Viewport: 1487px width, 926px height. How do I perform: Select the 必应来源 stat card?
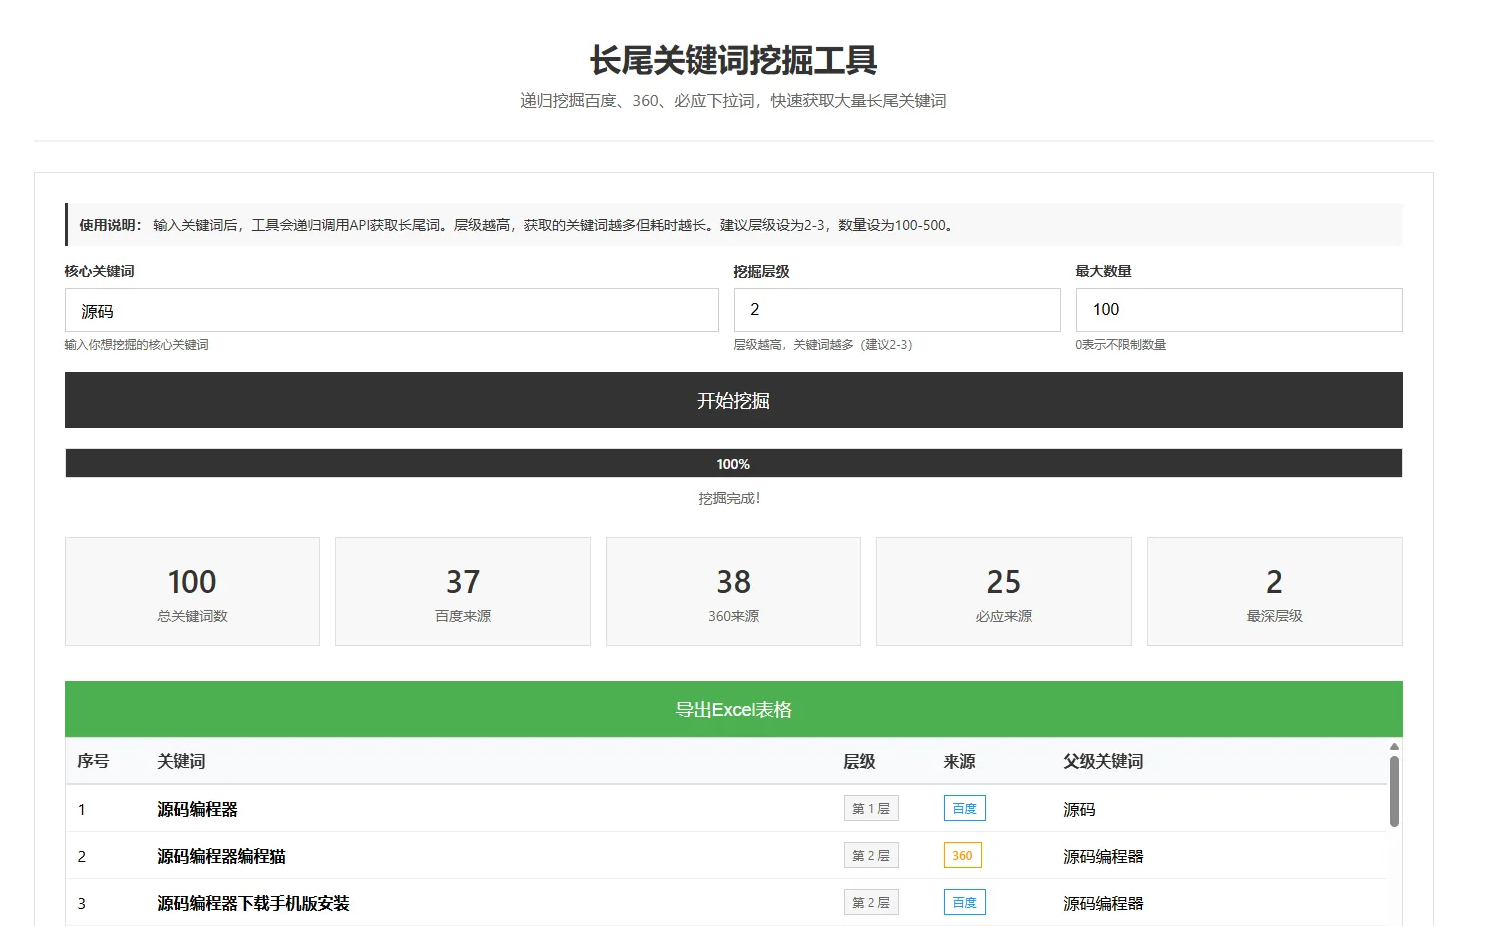point(1003,592)
